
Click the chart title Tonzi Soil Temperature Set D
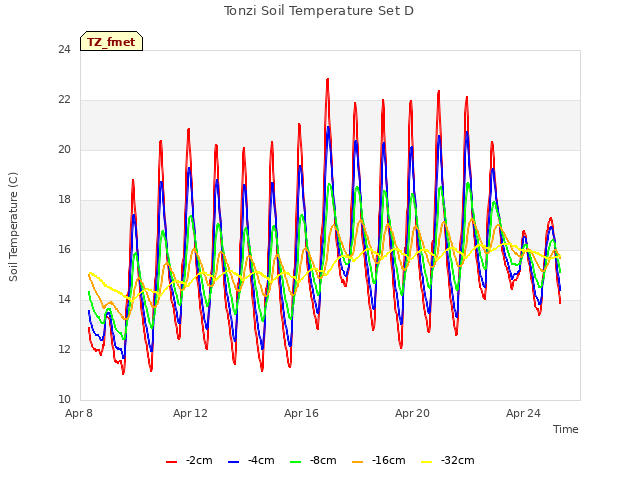(x=319, y=11)
